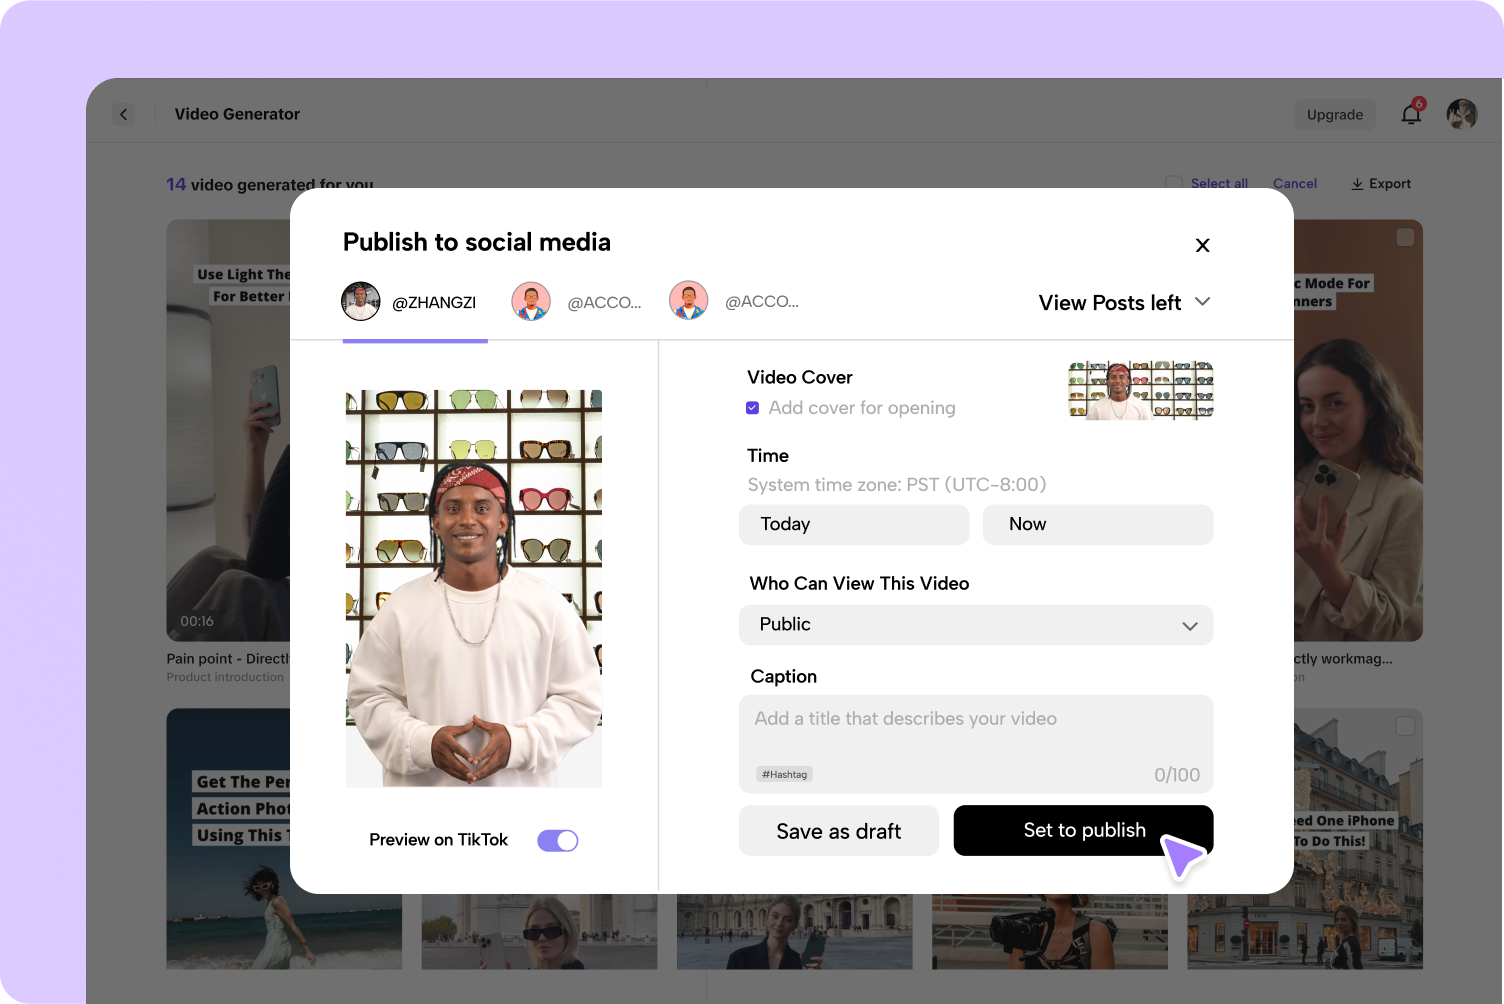Click the Export download icon
Viewport: 1504px width, 1004px height.
pos(1357,184)
